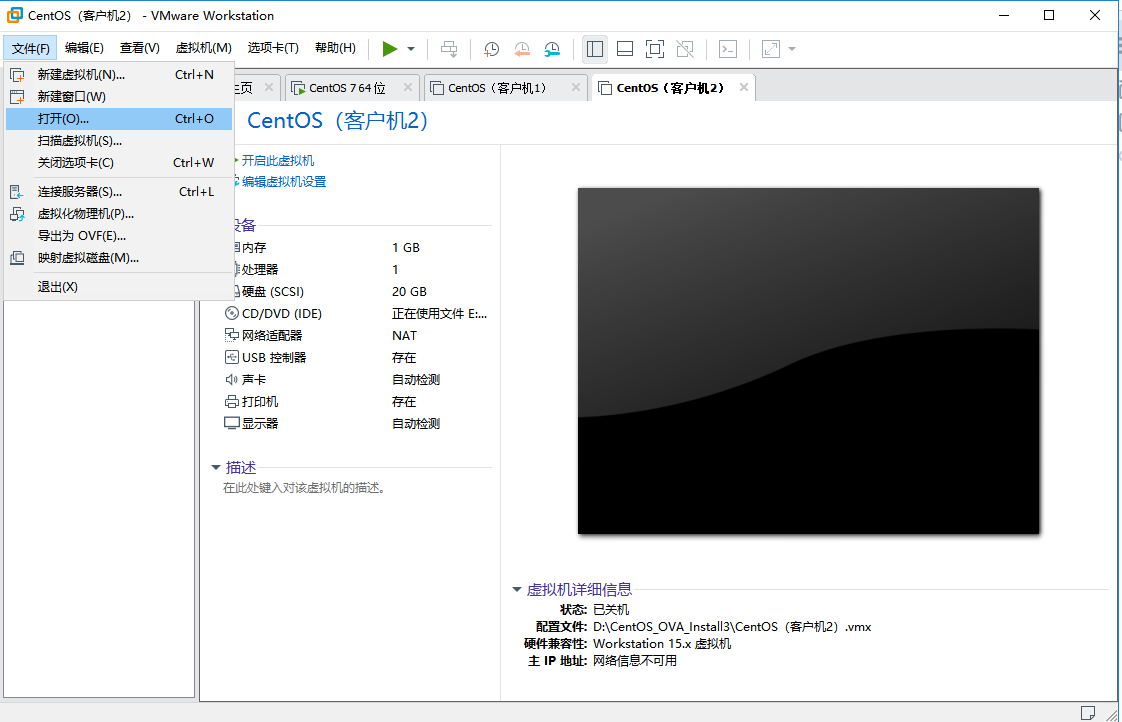Toggle the library sidebar view icon
1122x722 pixels.
pyautogui.click(x=595, y=49)
